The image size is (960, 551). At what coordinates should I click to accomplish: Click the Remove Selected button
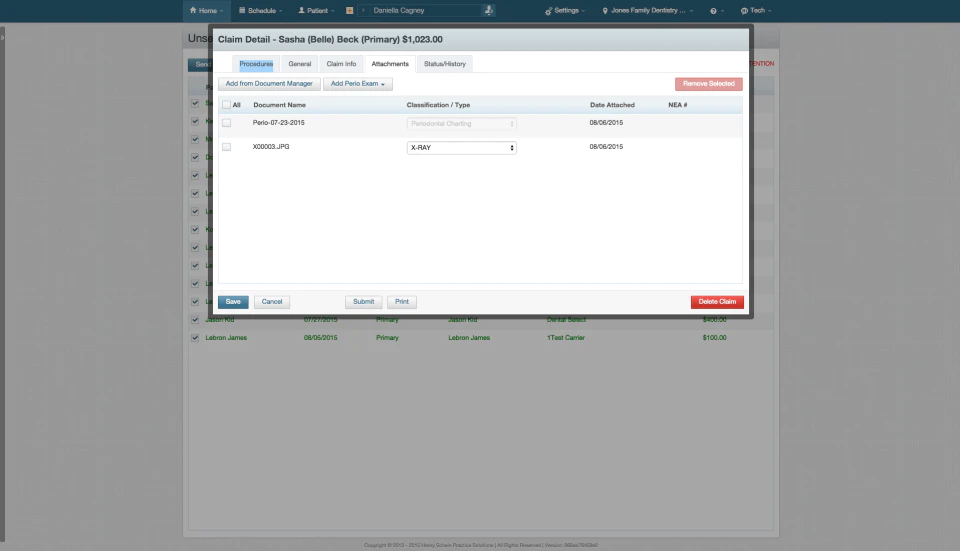[x=708, y=84]
